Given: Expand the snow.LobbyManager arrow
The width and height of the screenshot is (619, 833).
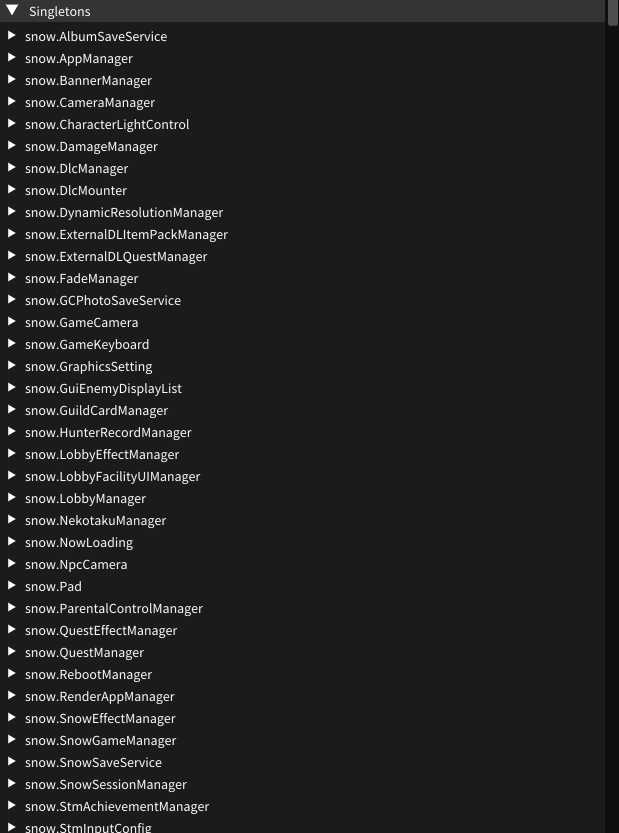Looking at the screenshot, I should pyautogui.click(x=11, y=498).
